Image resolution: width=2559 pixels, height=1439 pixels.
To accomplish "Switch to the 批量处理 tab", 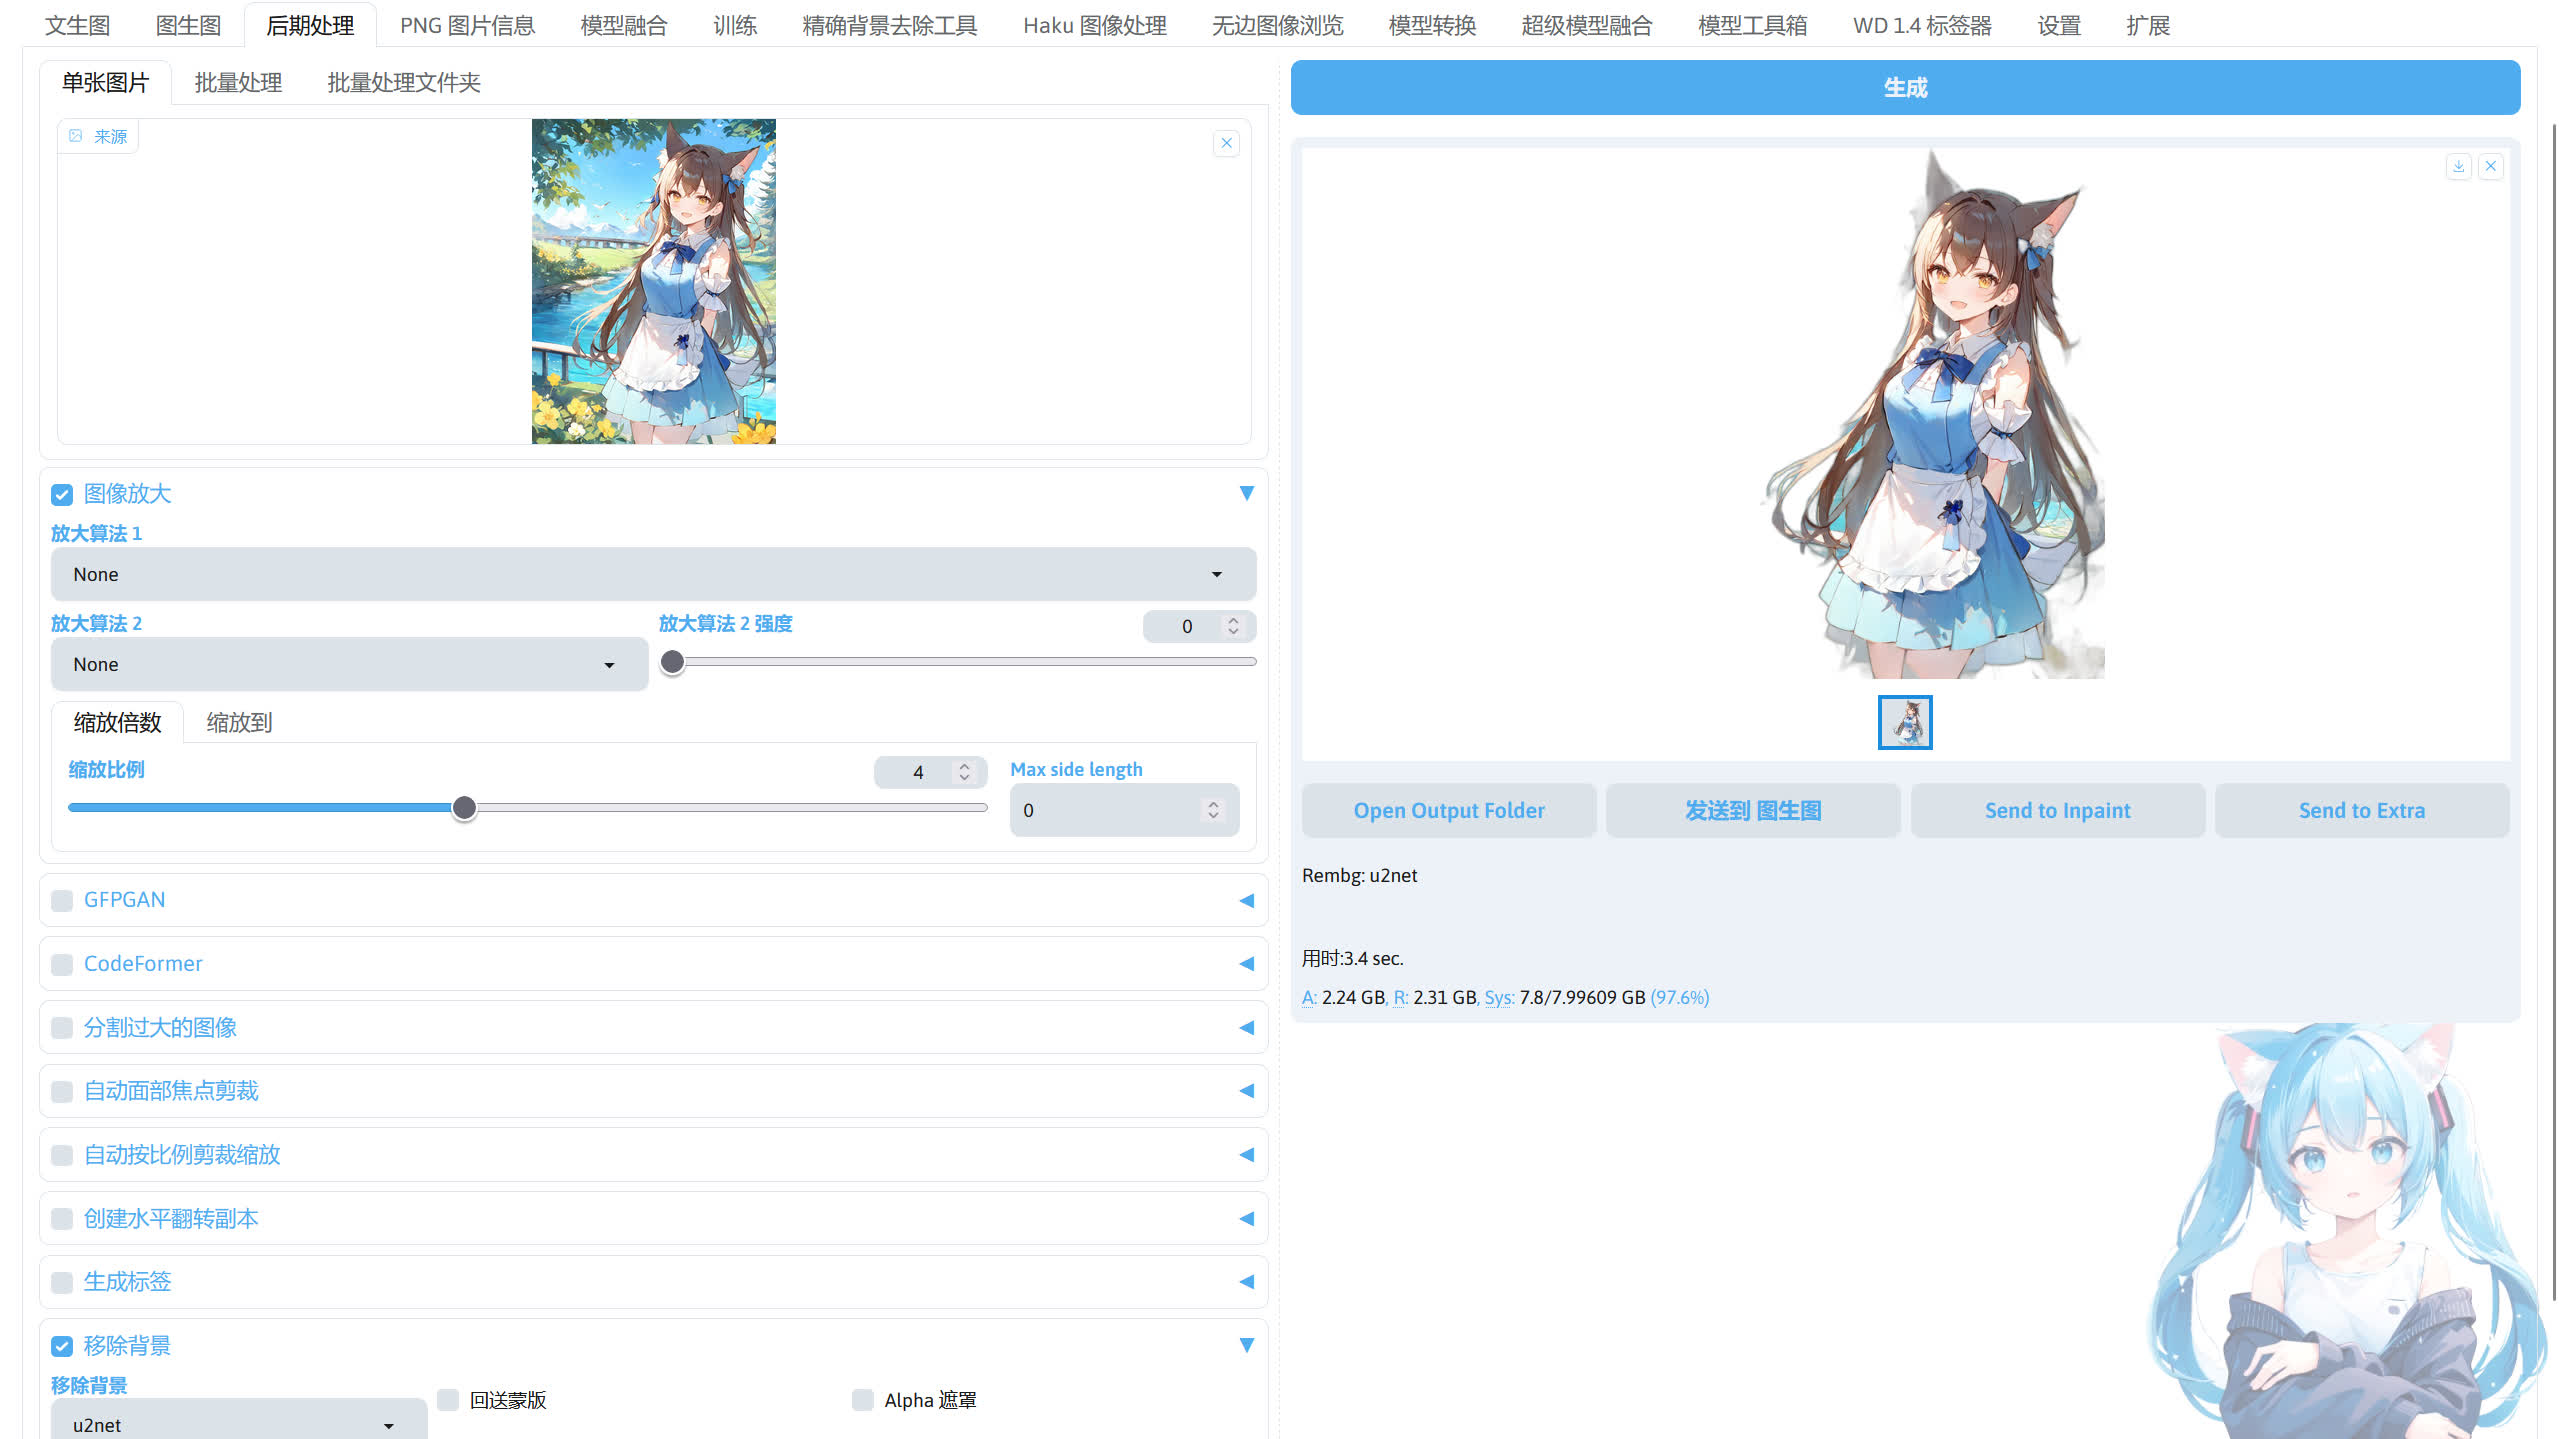I will point(238,82).
